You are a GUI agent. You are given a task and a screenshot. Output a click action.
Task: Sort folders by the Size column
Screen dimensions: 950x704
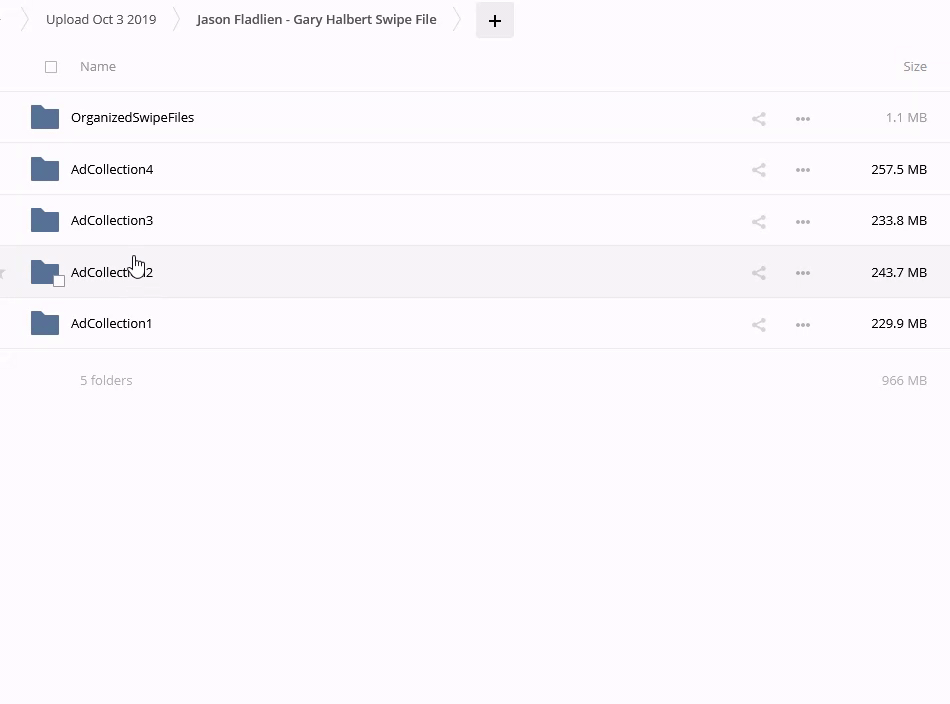914,67
